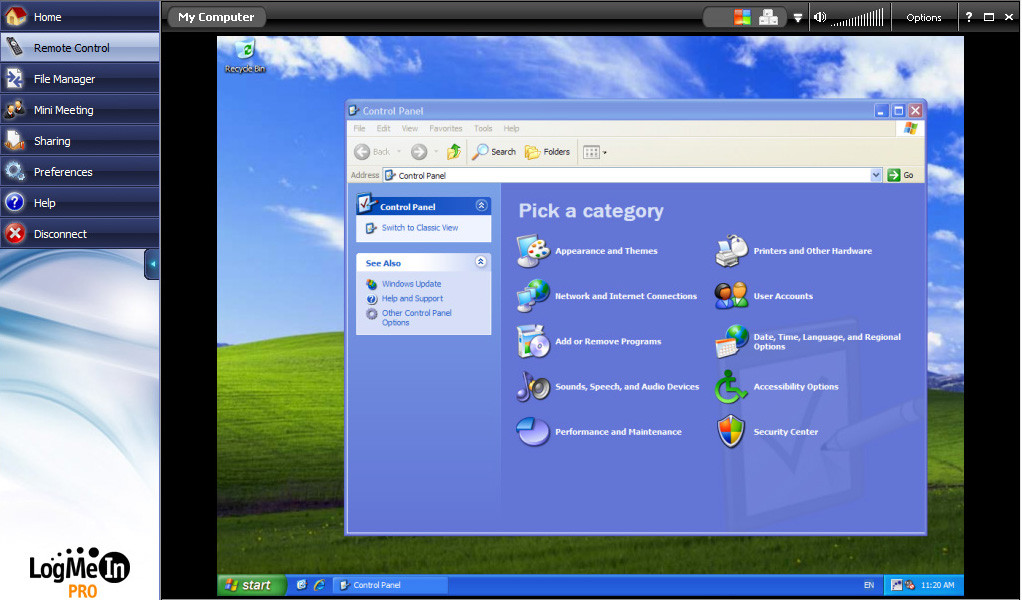Click the LogMeIn Windows logo toolbar icon
This screenshot has width=1022, height=600.
pos(742,17)
